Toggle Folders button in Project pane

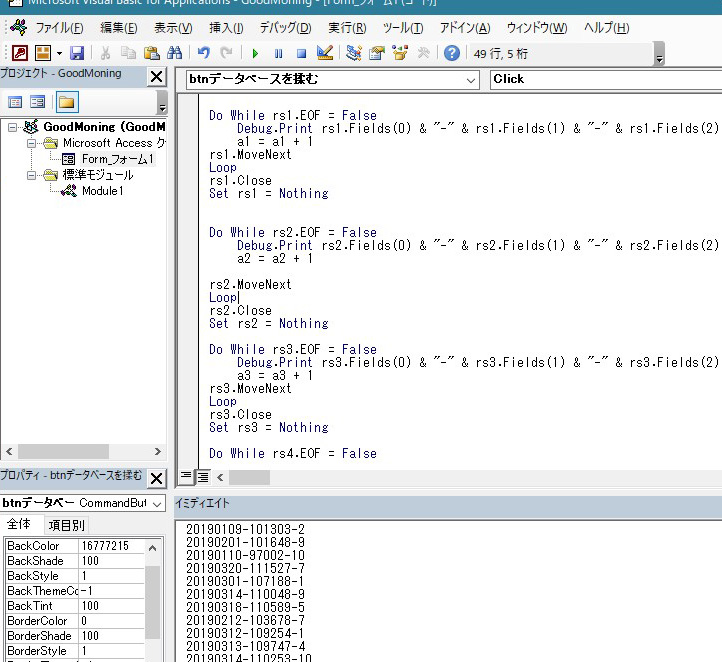(67, 102)
